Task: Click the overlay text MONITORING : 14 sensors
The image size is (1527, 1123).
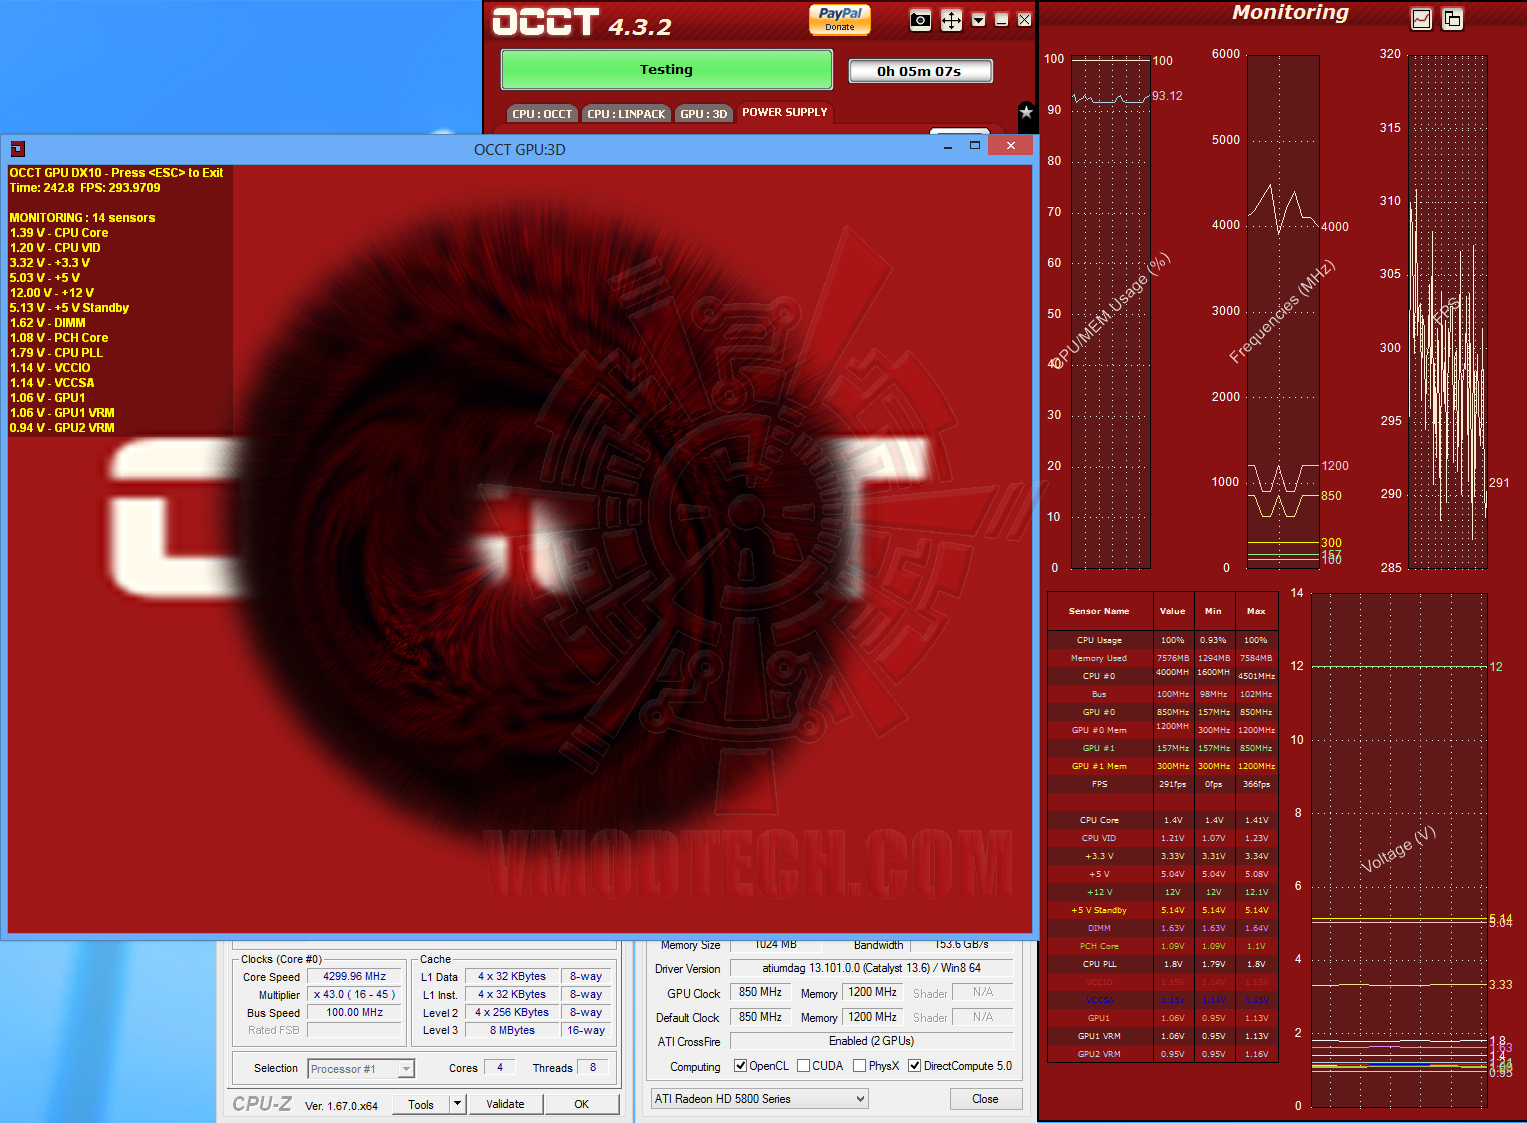Action: 82,218
